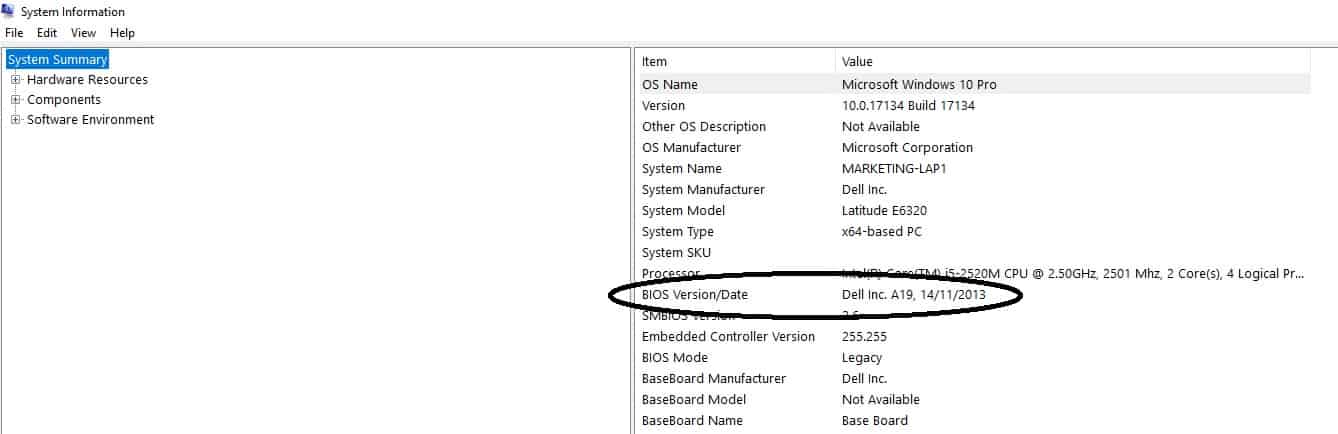1338x434 pixels.
Task: Click value Latitude E6320
Action: point(883,211)
